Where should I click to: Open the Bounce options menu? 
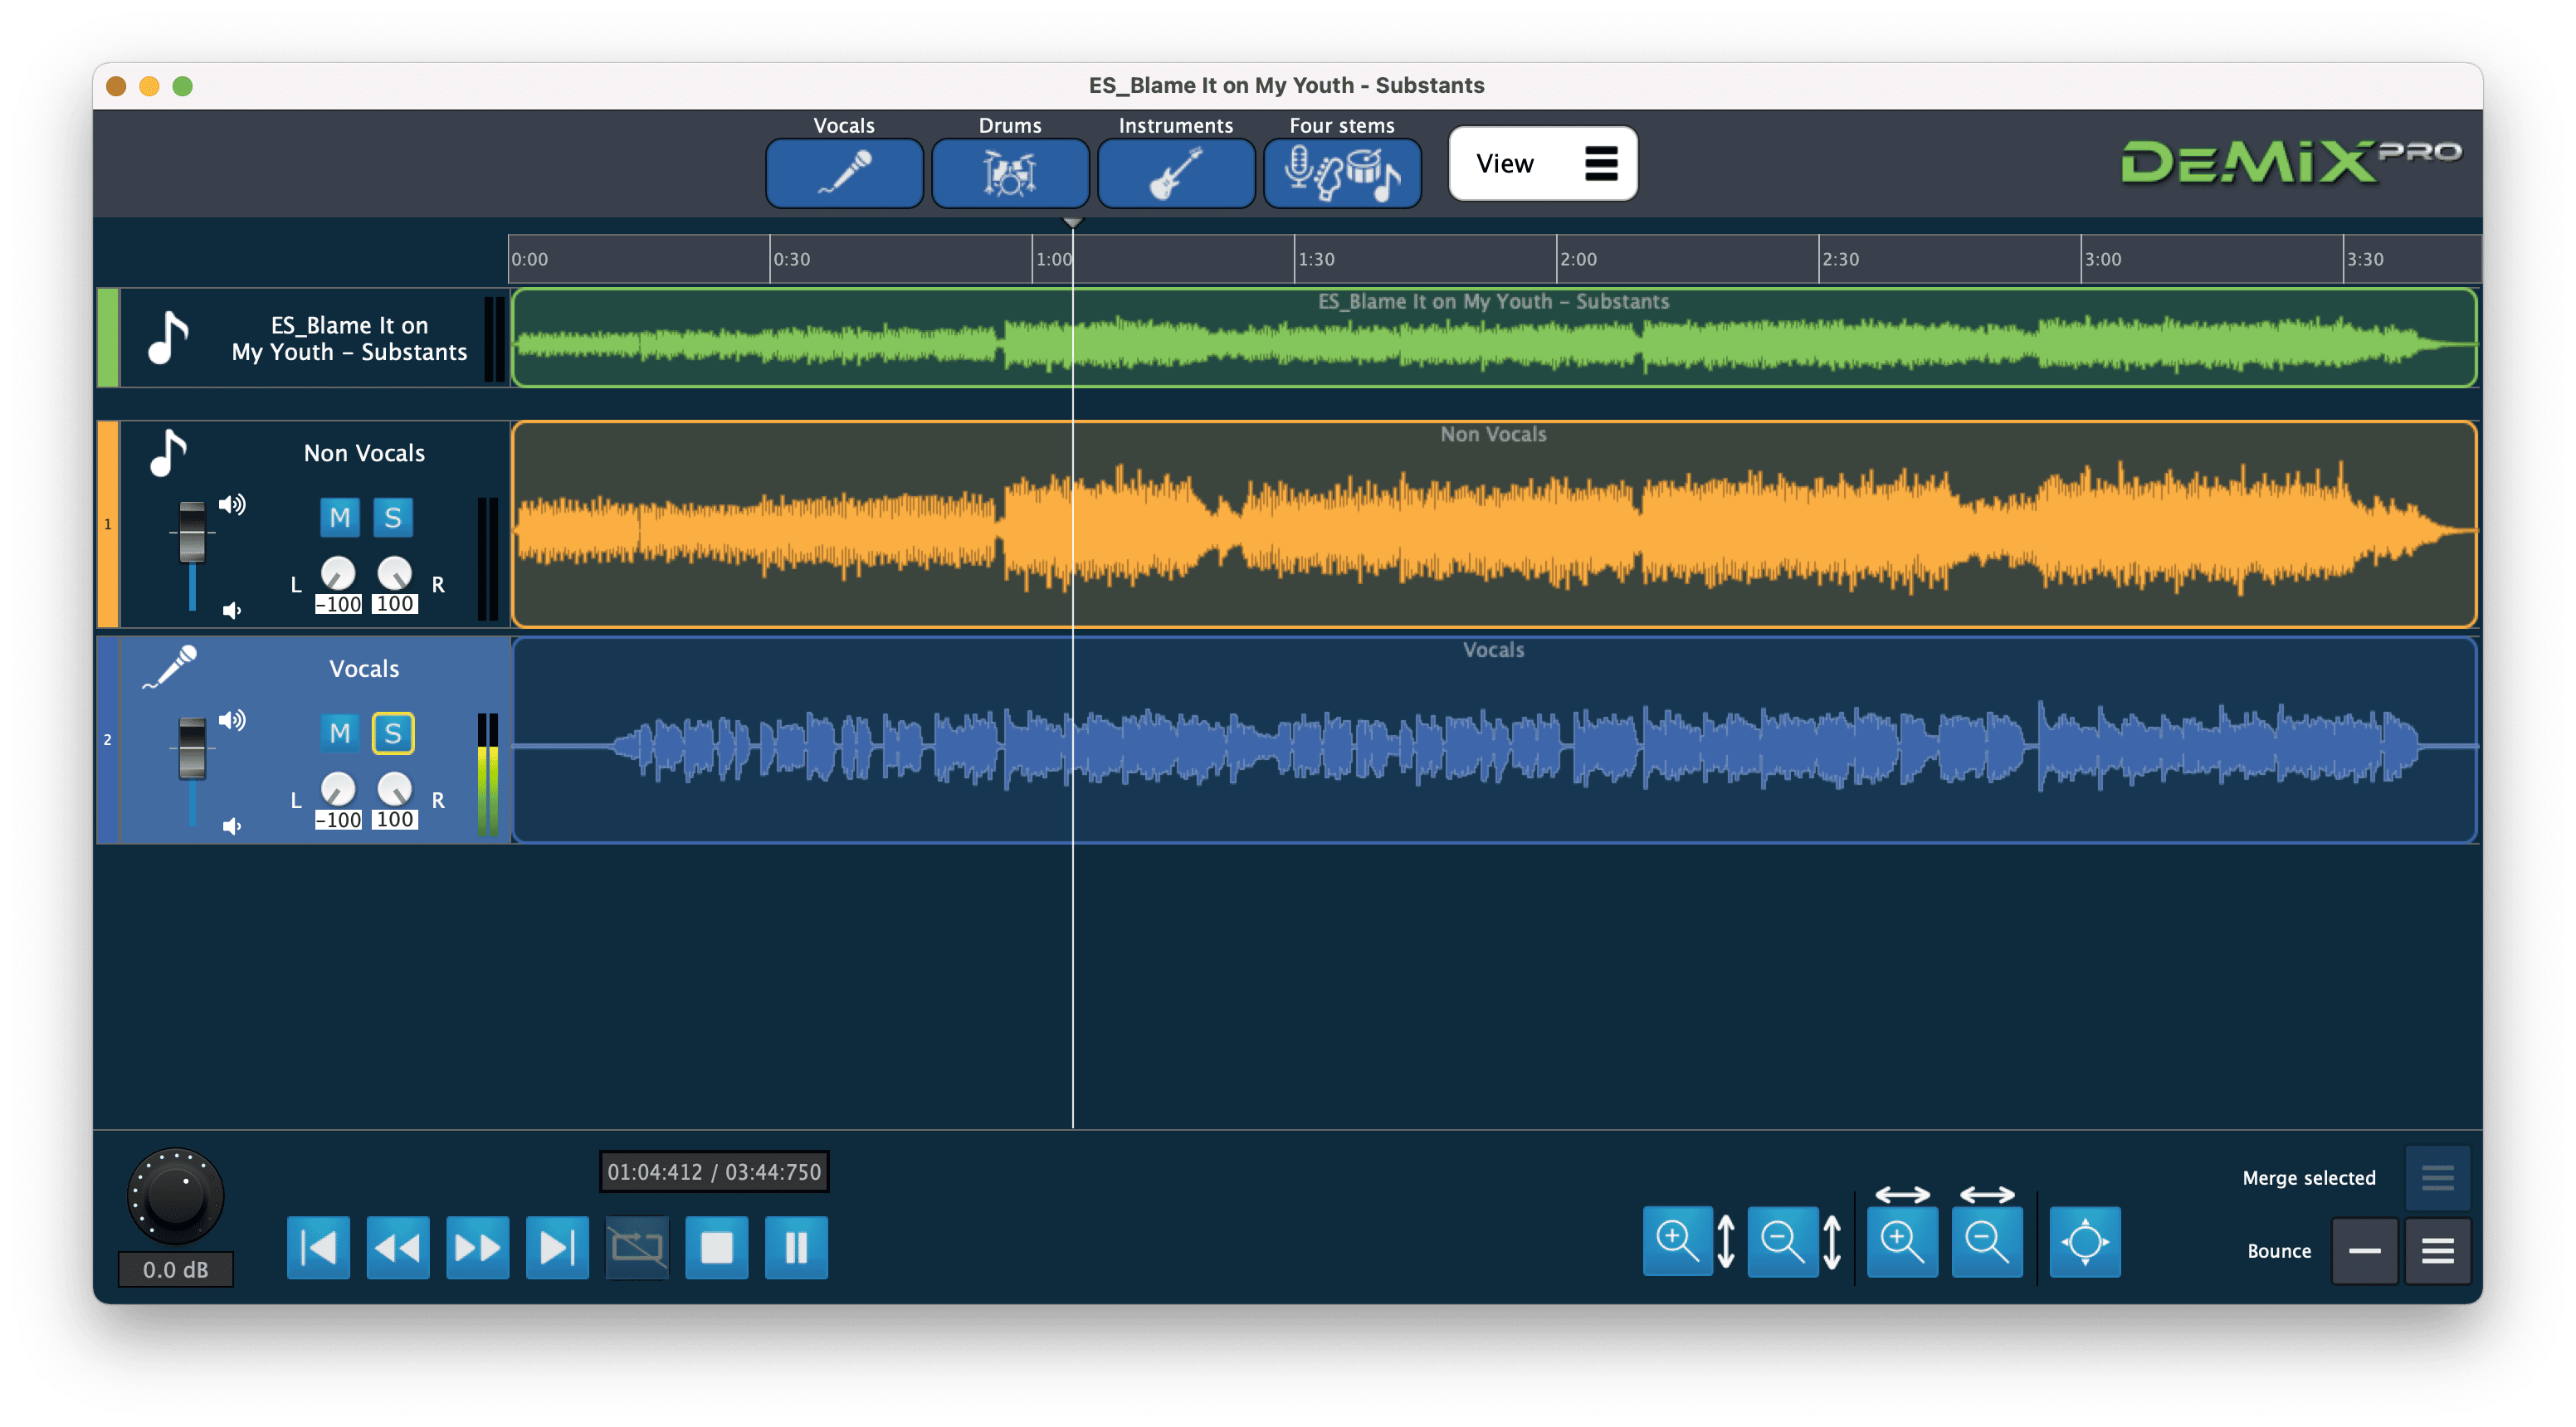(2437, 1250)
